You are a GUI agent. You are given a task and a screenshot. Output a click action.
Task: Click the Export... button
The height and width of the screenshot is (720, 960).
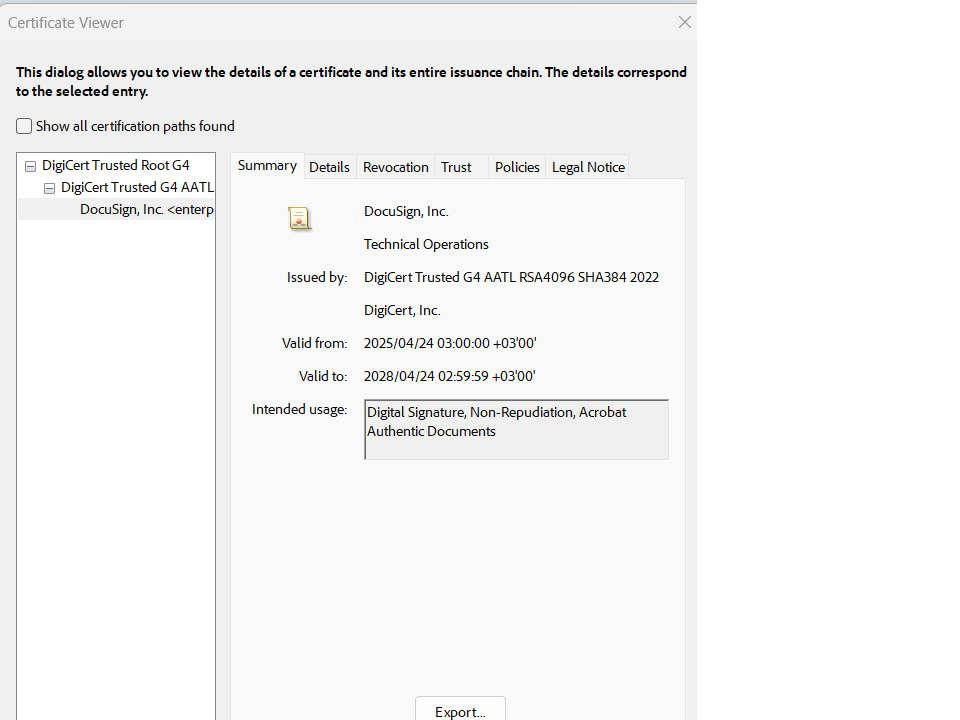460,711
